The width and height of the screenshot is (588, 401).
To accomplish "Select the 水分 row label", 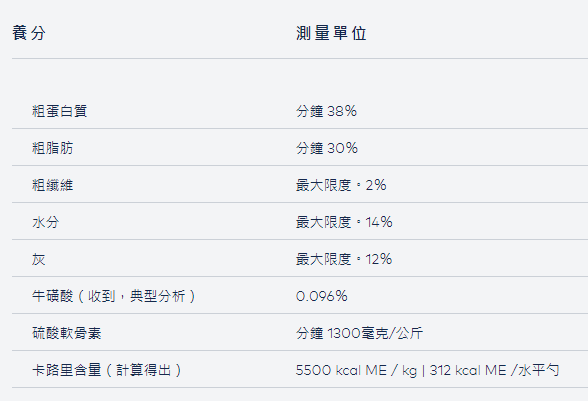I will (46, 222).
